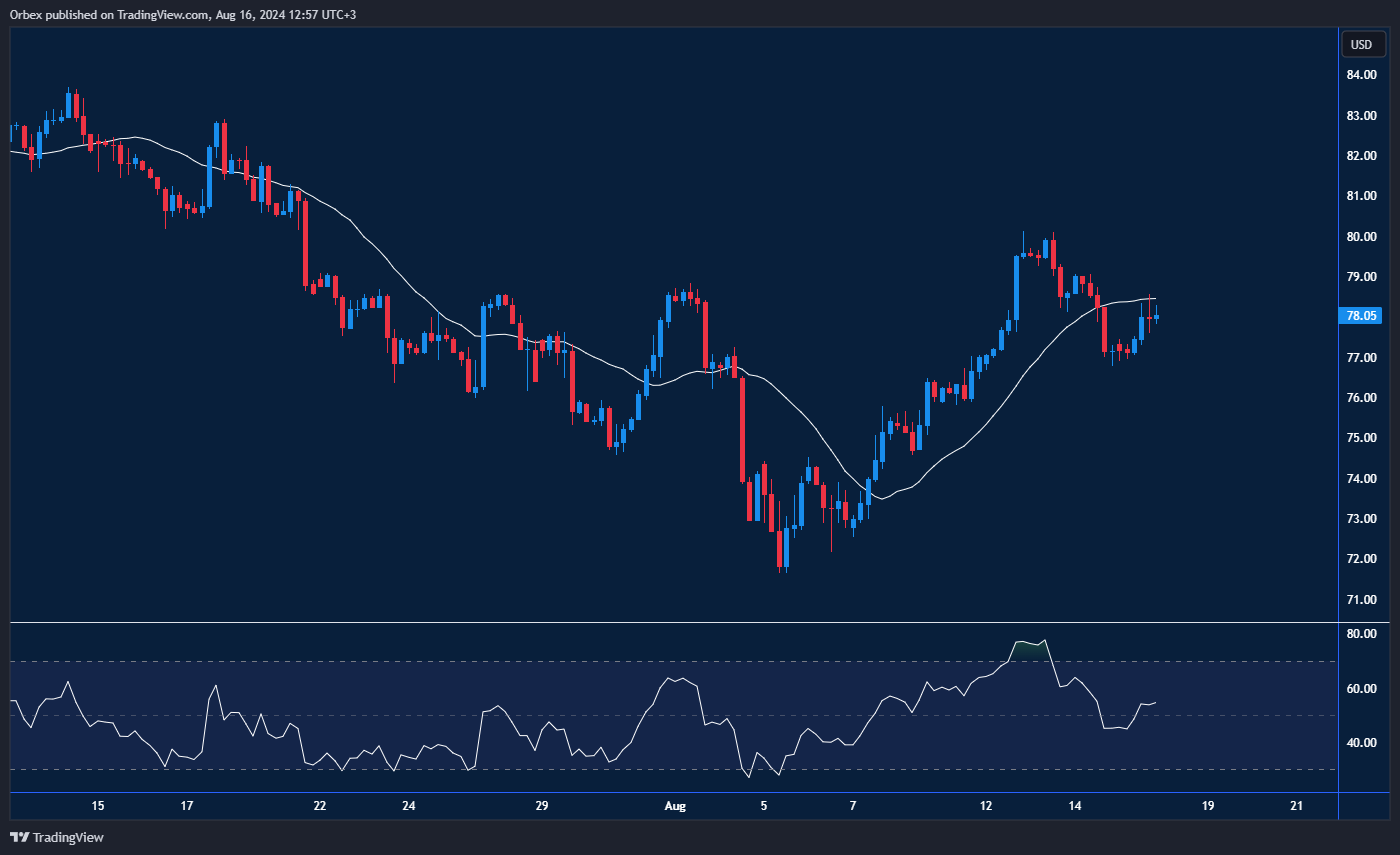Click the TradingView logo glyph bottom left
Viewport: 1400px width, 855px height.
click(x=17, y=837)
